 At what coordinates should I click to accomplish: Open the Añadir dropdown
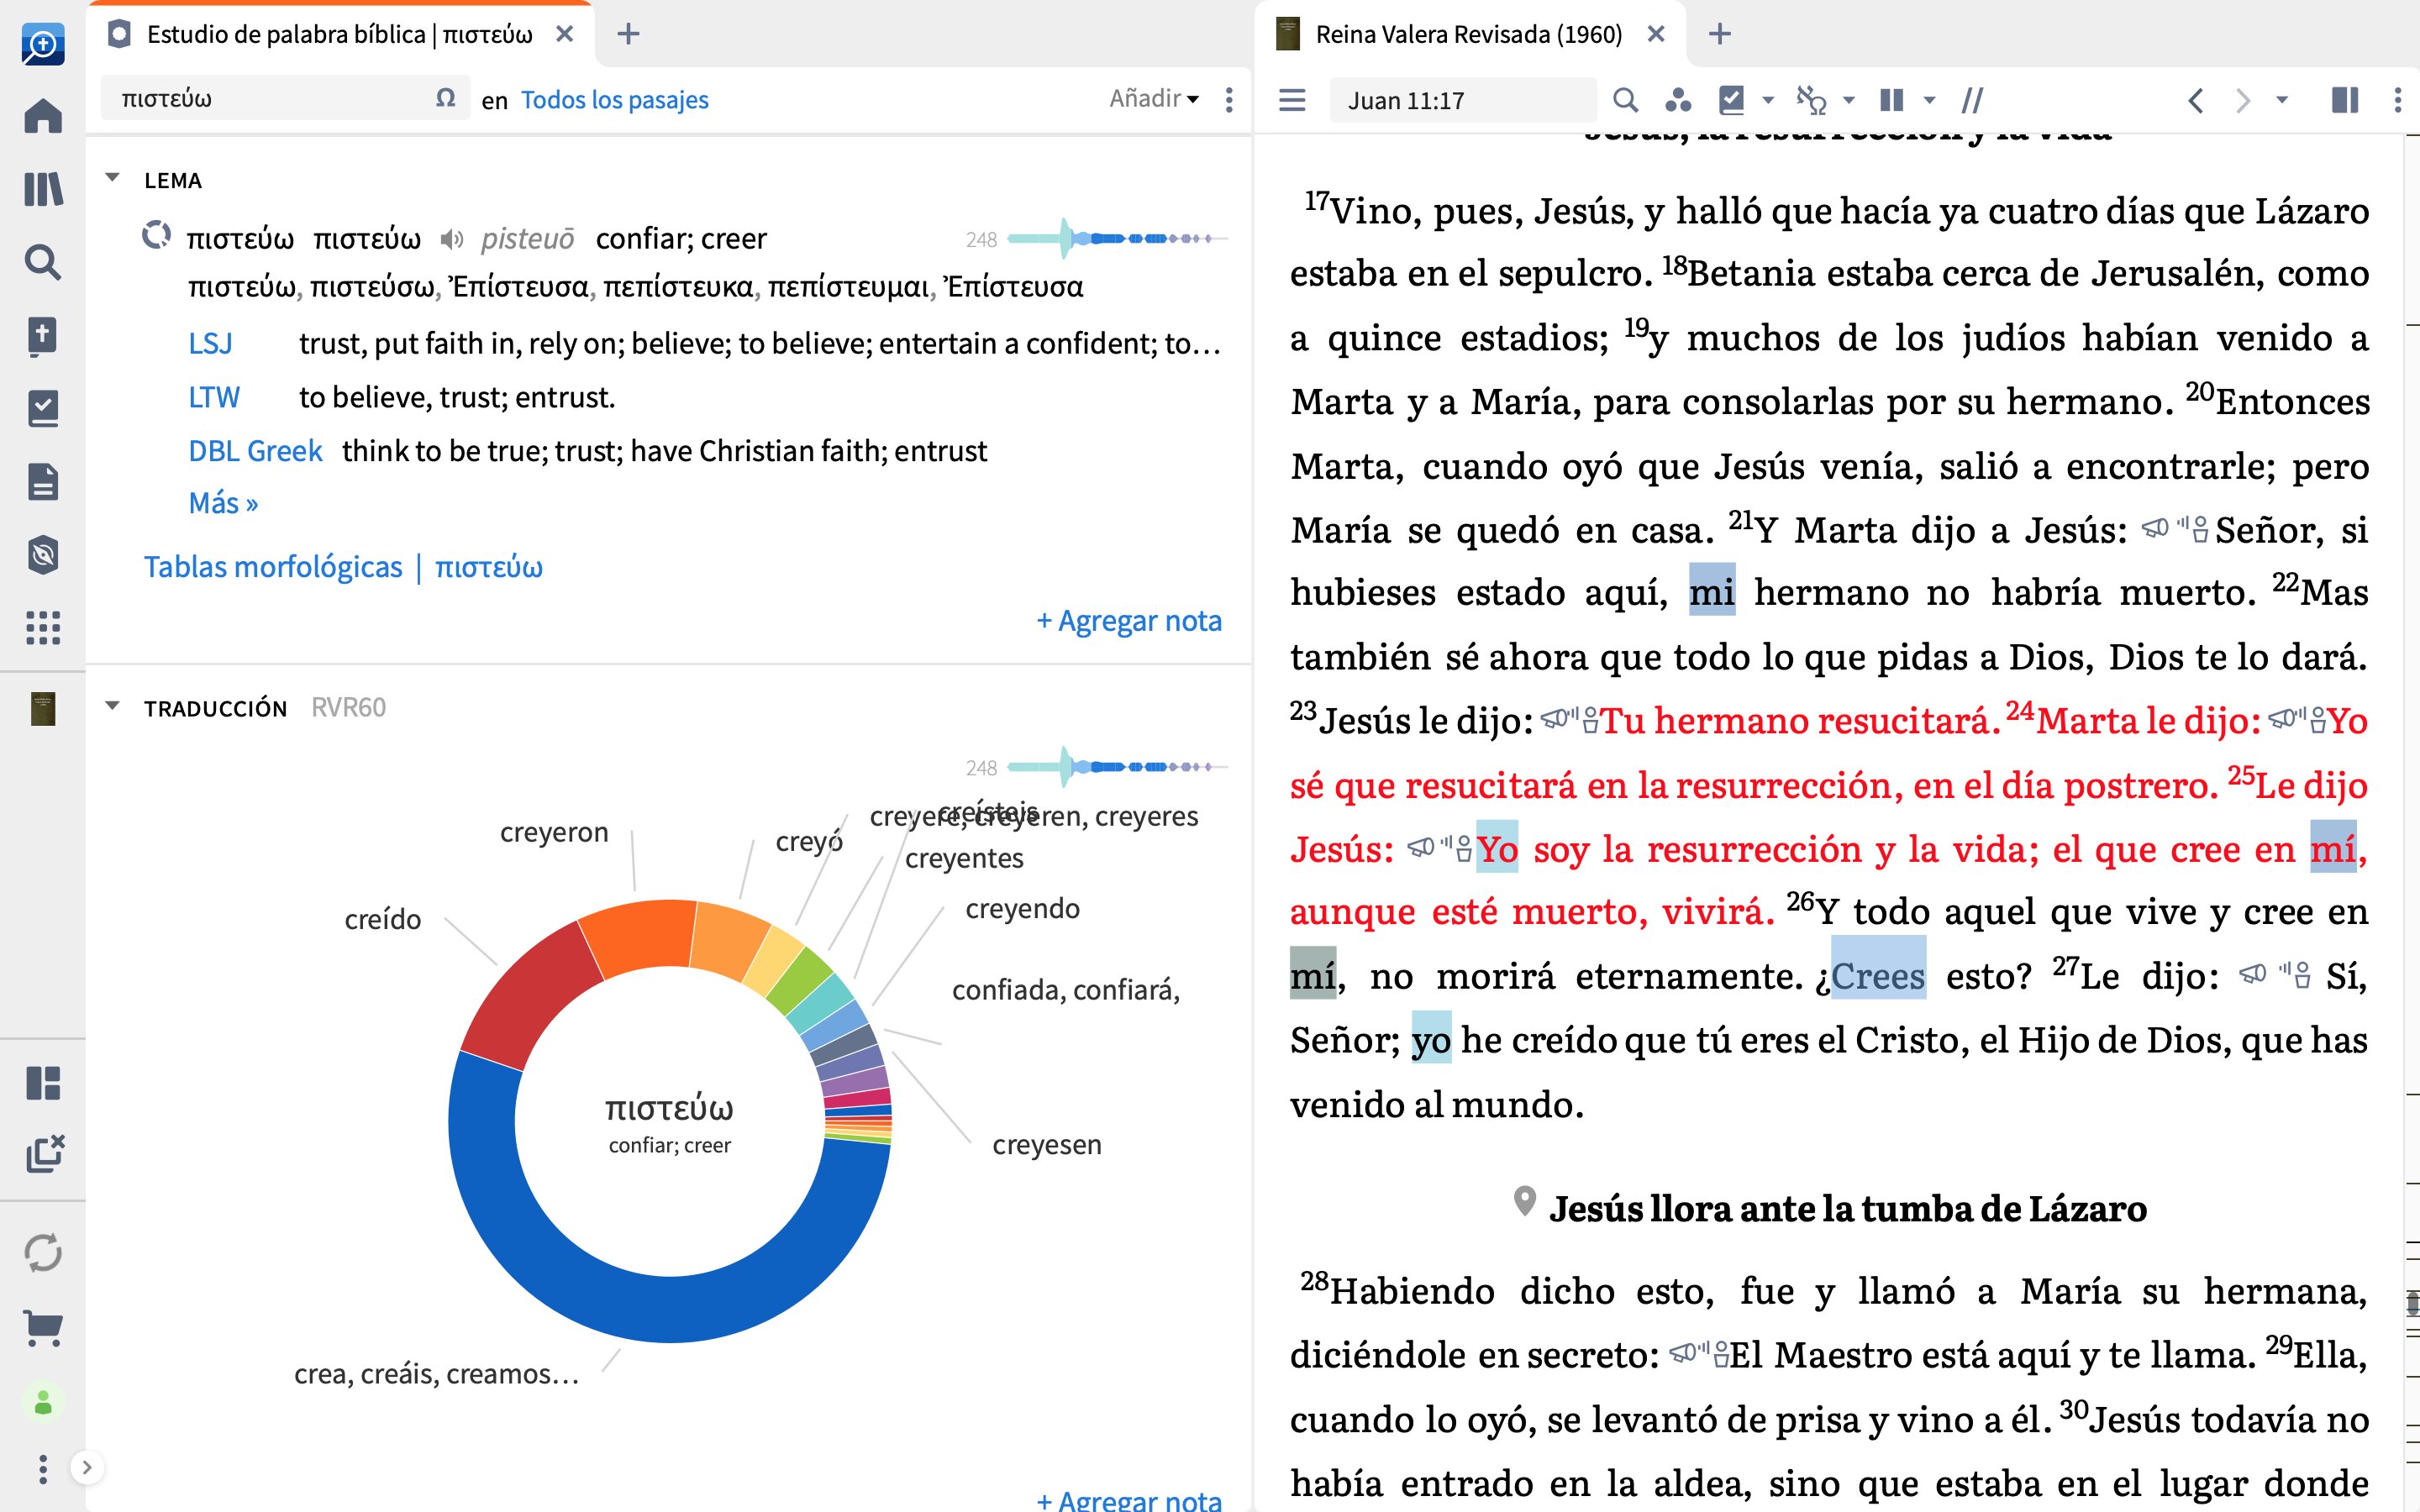[x=1153, y=98]
